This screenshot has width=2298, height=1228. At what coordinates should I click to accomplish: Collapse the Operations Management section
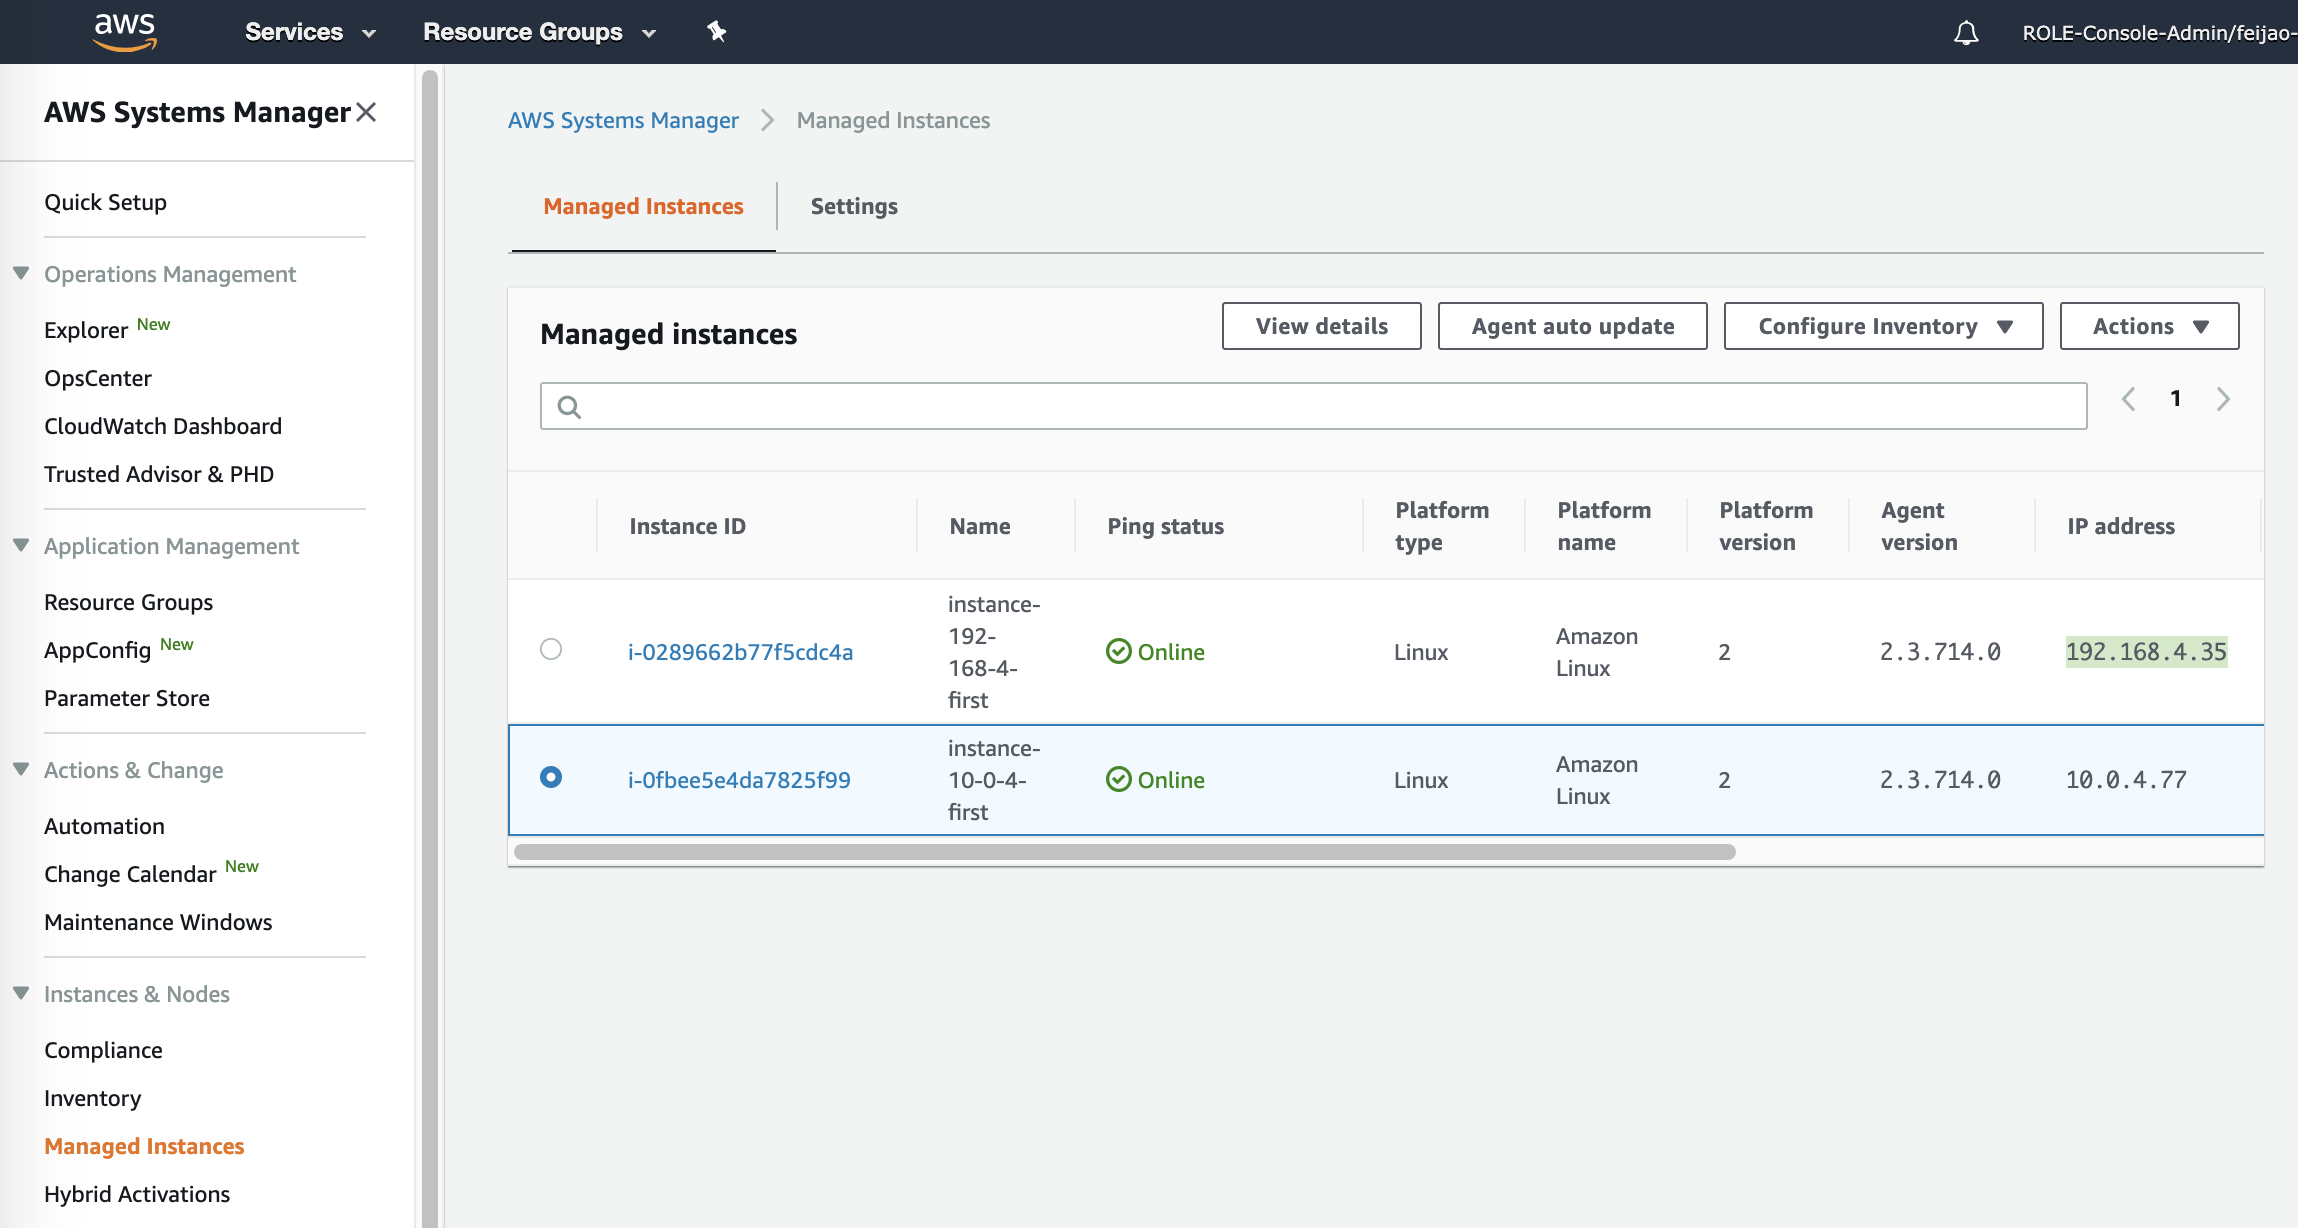[21, 273]
